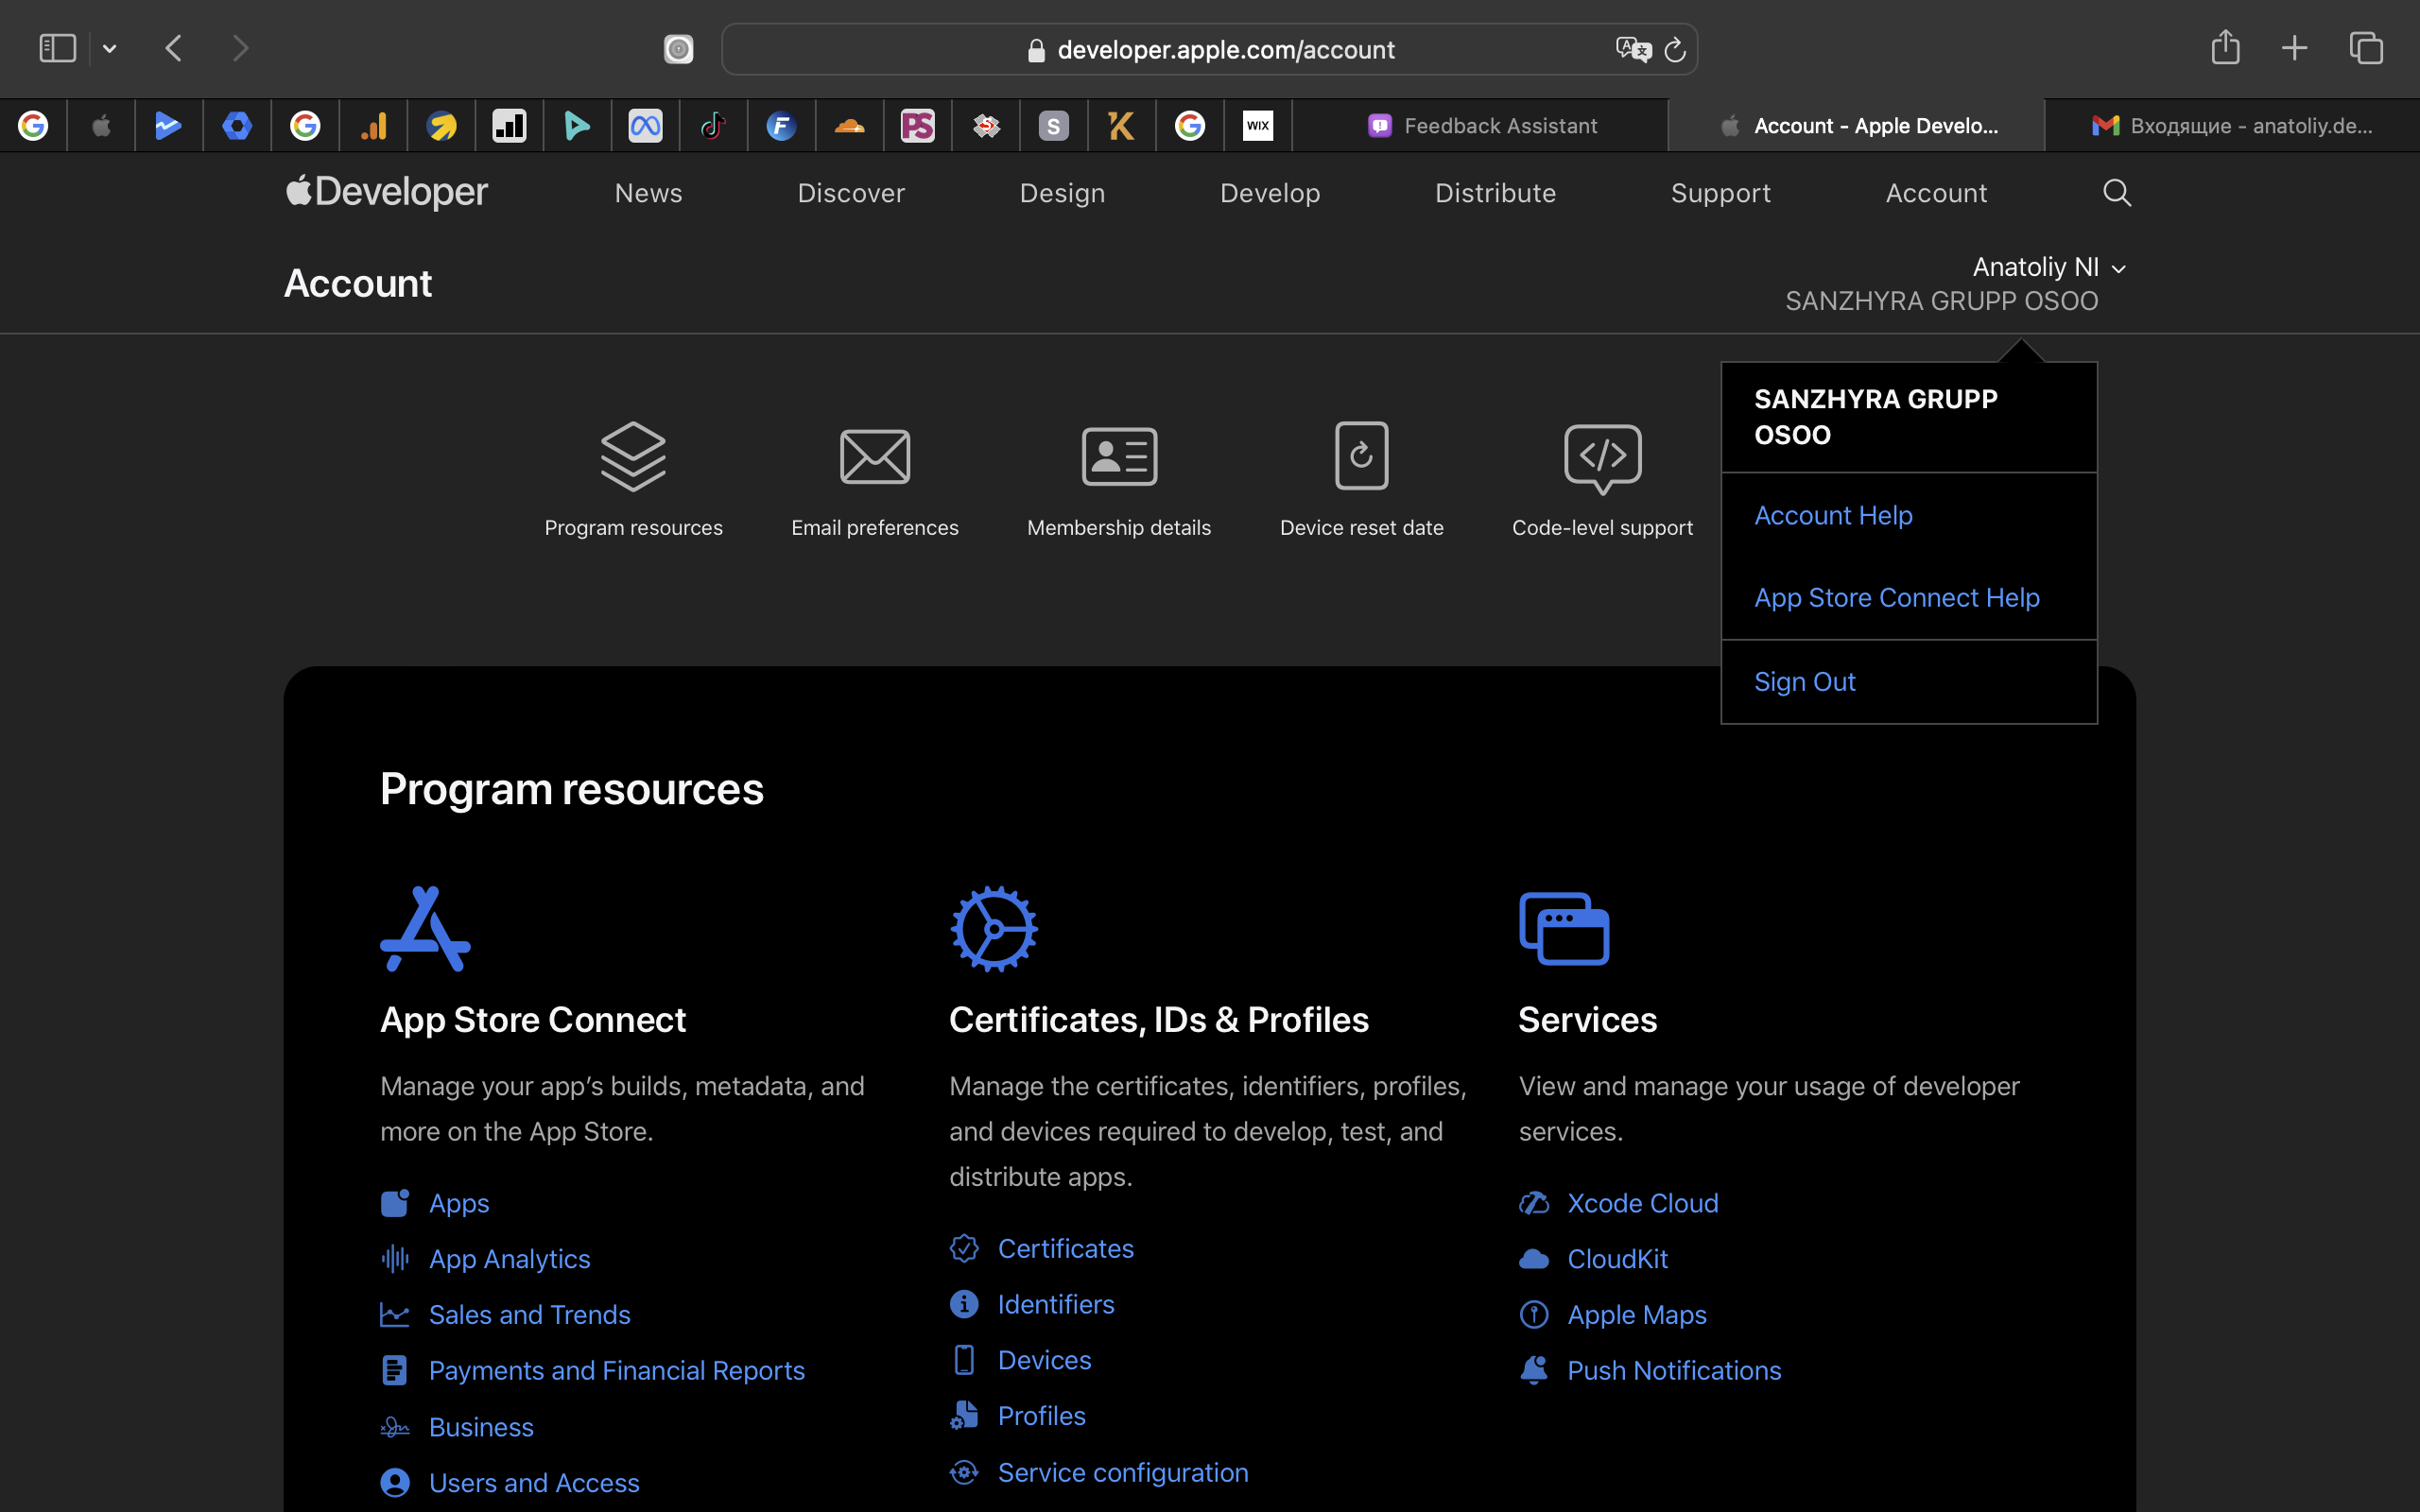Click the Services window icon
This screenshot has width=2420, height=1512.
[x=1563, y=928]
